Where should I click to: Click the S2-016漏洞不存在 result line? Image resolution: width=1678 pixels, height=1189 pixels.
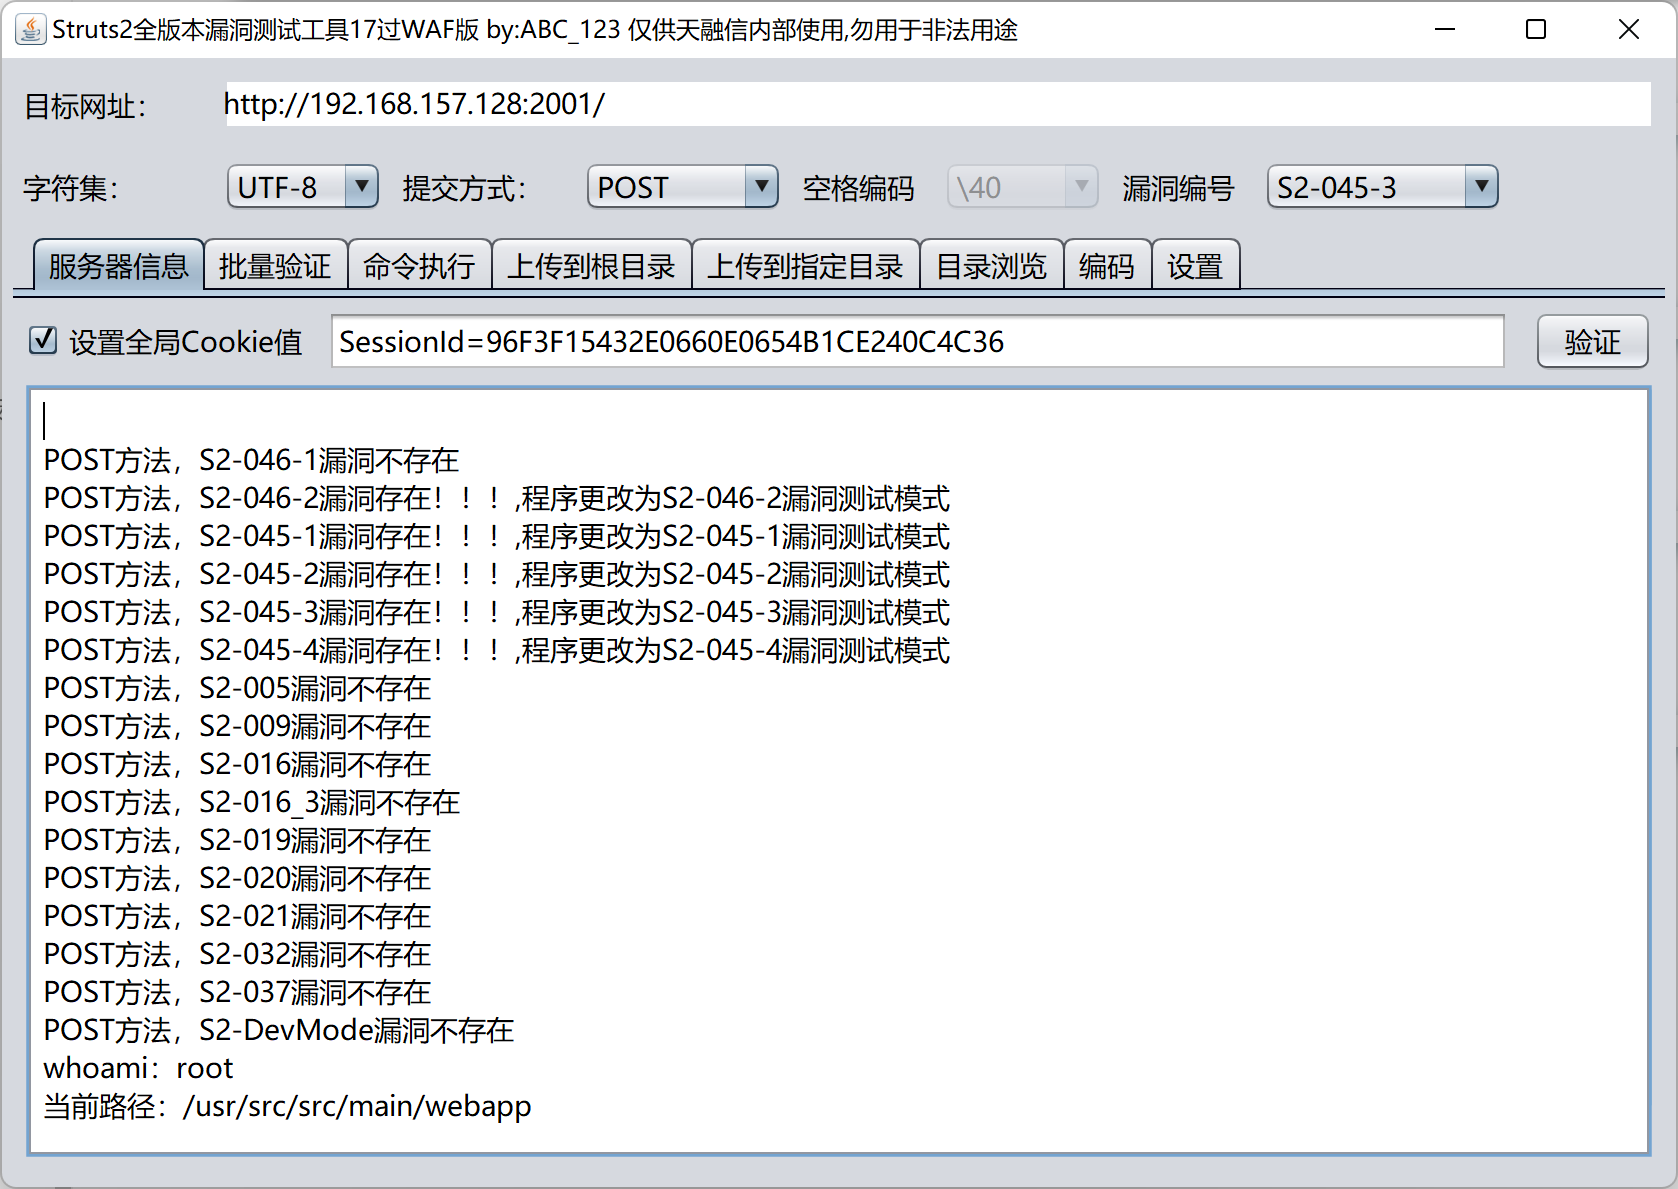[x=237, y=764]
